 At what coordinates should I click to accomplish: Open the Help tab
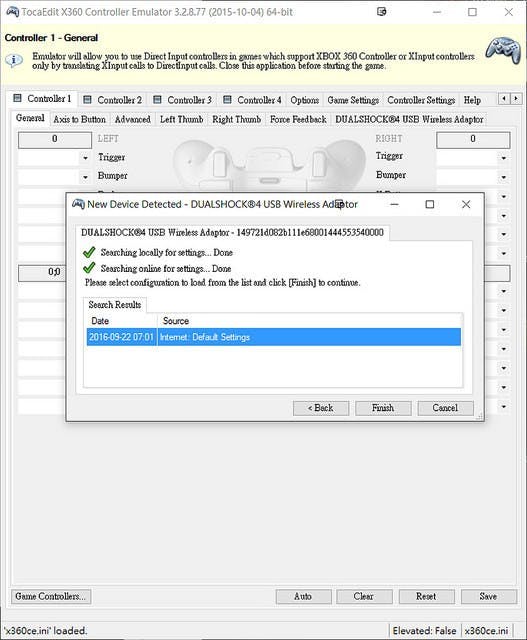coord(472,100)
